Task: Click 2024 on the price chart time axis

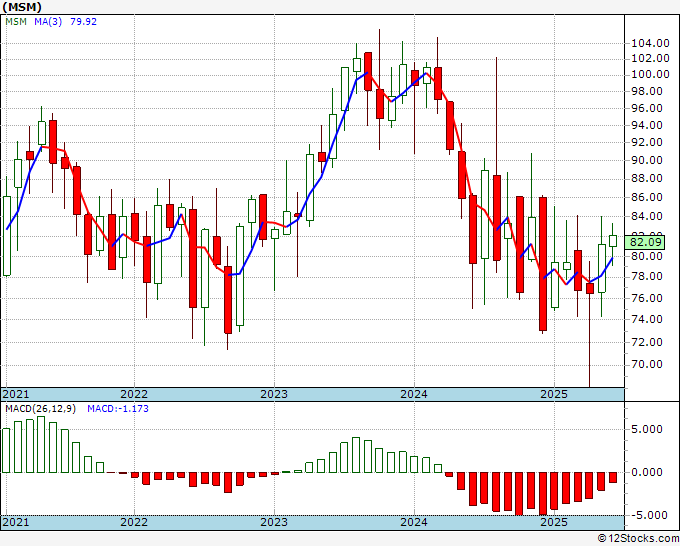Action: pyautogui.click(x=414, y=394)
